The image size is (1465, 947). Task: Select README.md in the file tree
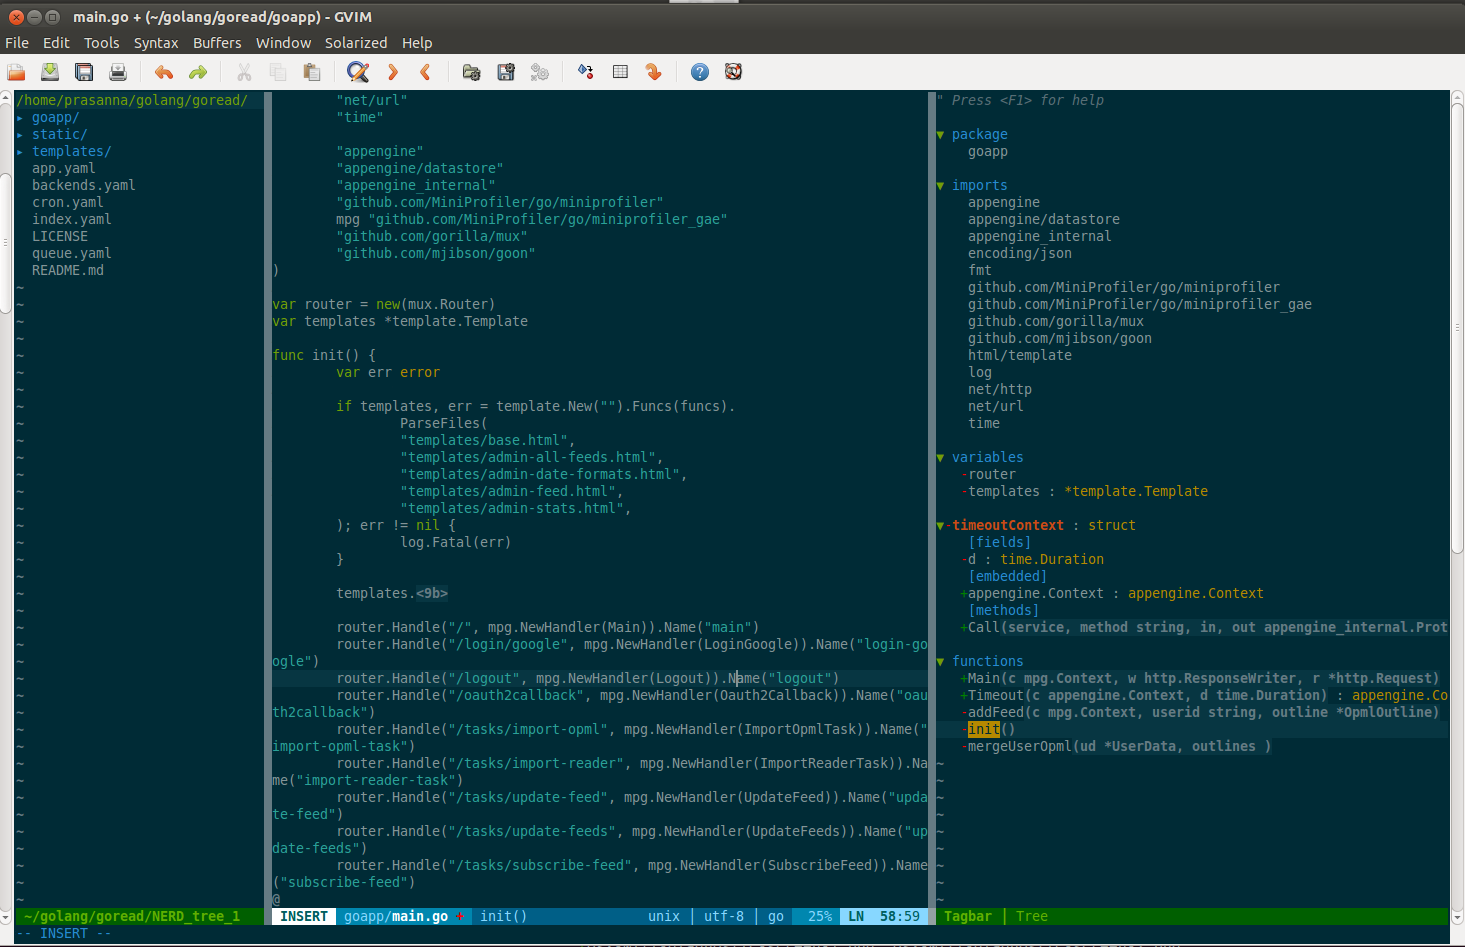[x=68, y=270]
